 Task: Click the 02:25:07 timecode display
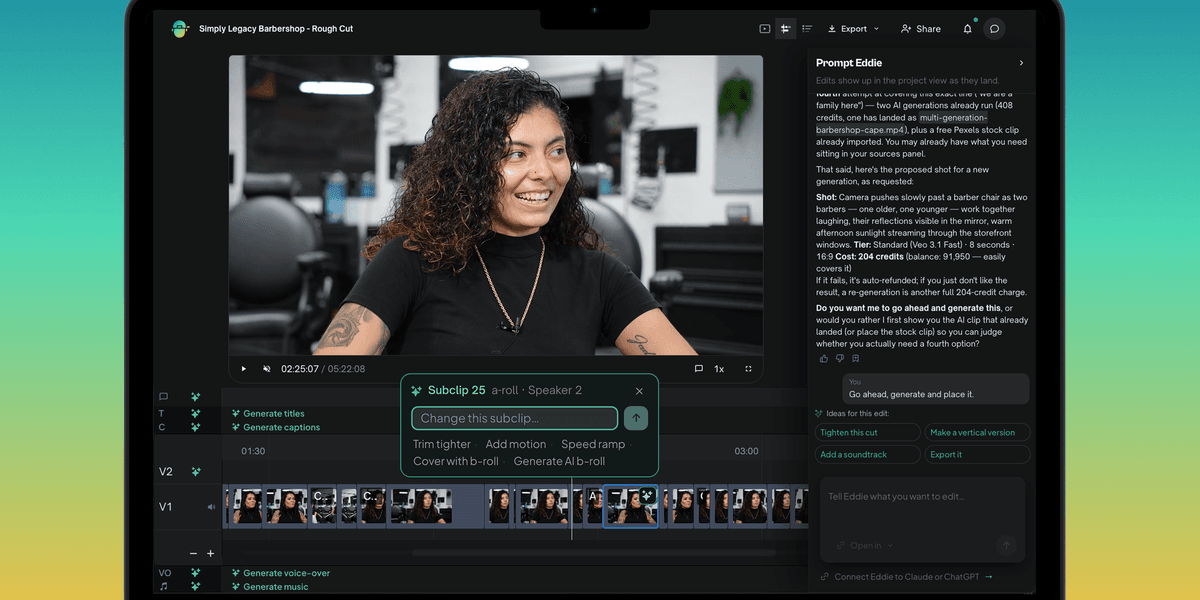pyautogui.click(x=300, y=369)
